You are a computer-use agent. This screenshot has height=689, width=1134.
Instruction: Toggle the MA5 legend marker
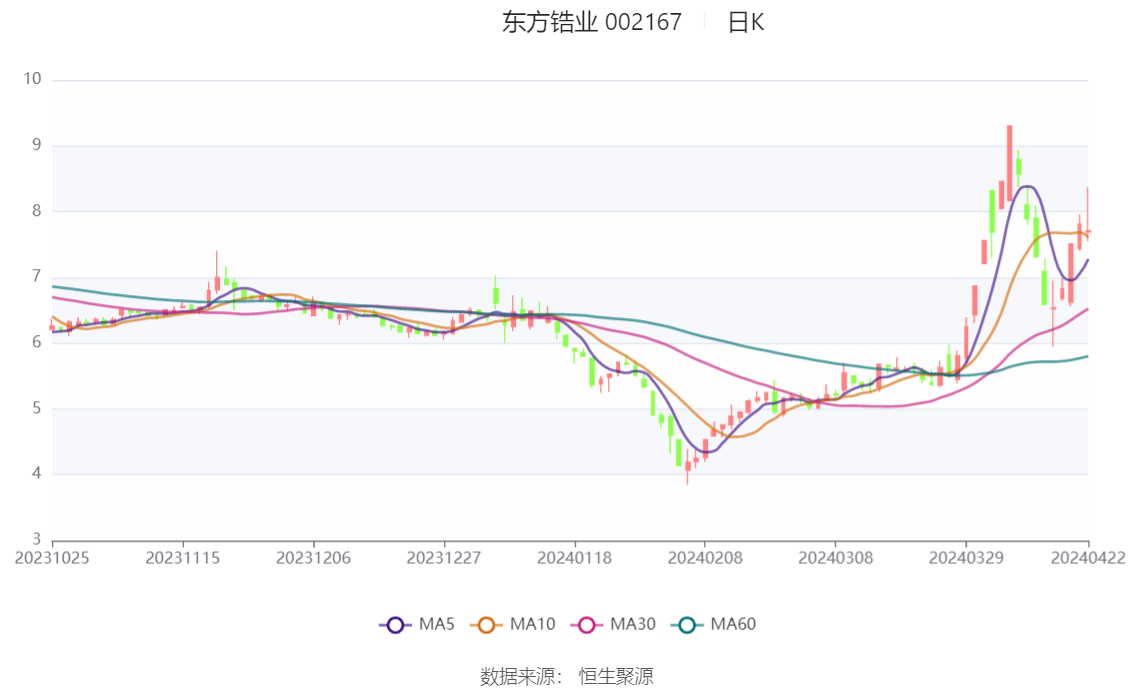[395, 625]
